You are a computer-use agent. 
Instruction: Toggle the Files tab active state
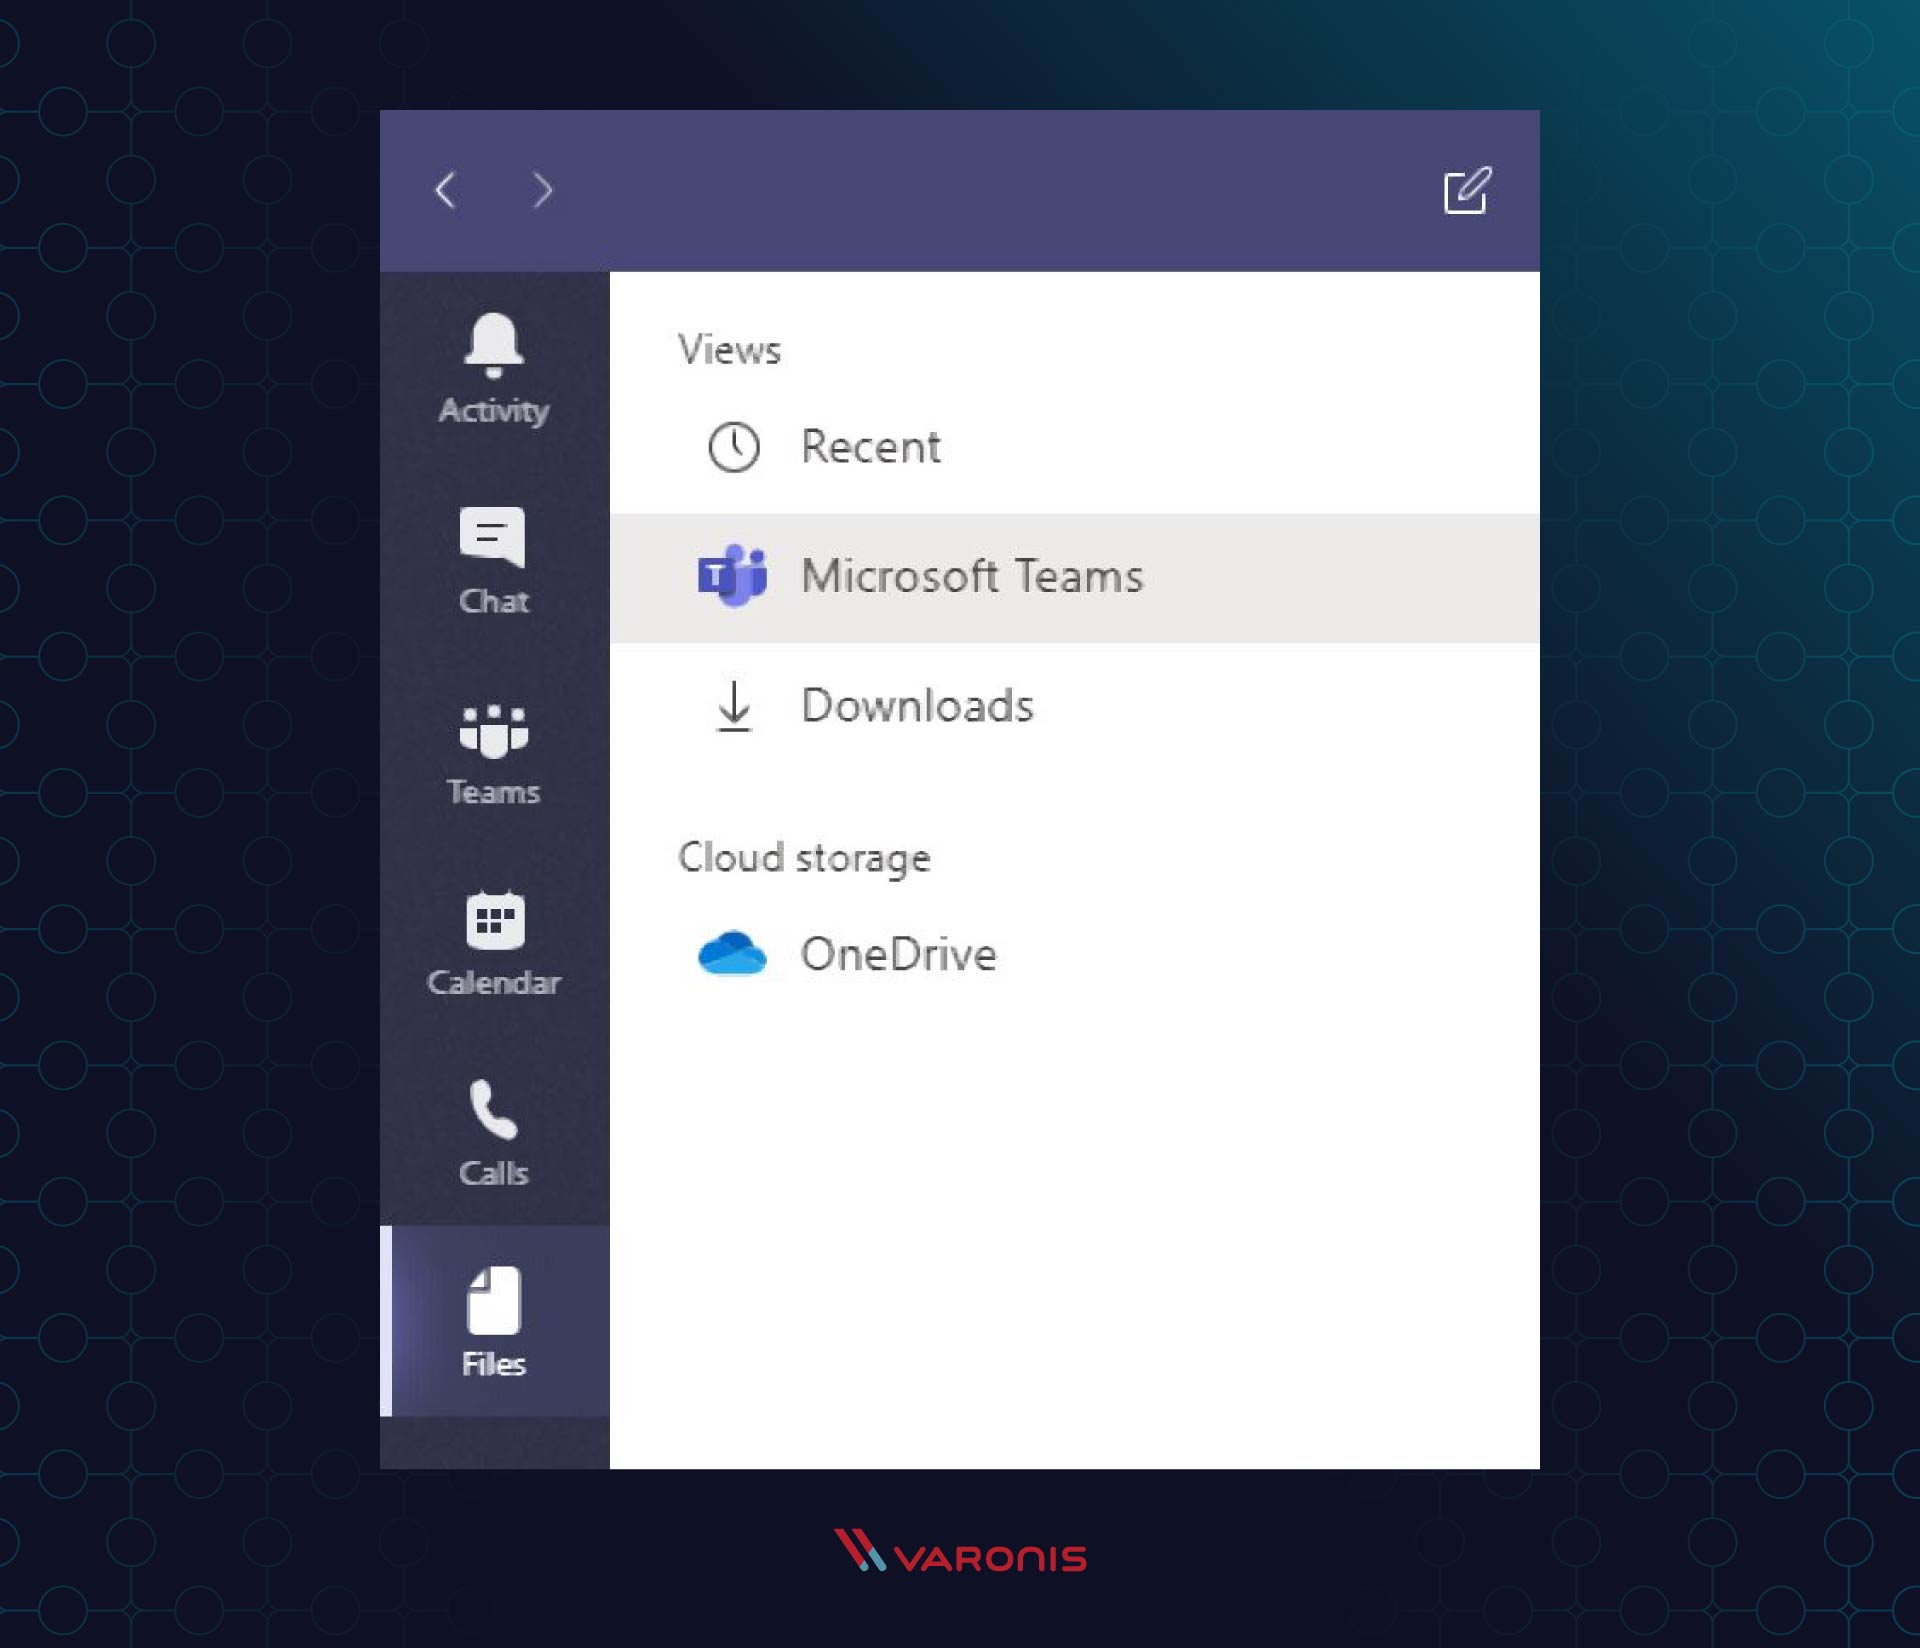pyautogui.click(x=493, y=1320)
